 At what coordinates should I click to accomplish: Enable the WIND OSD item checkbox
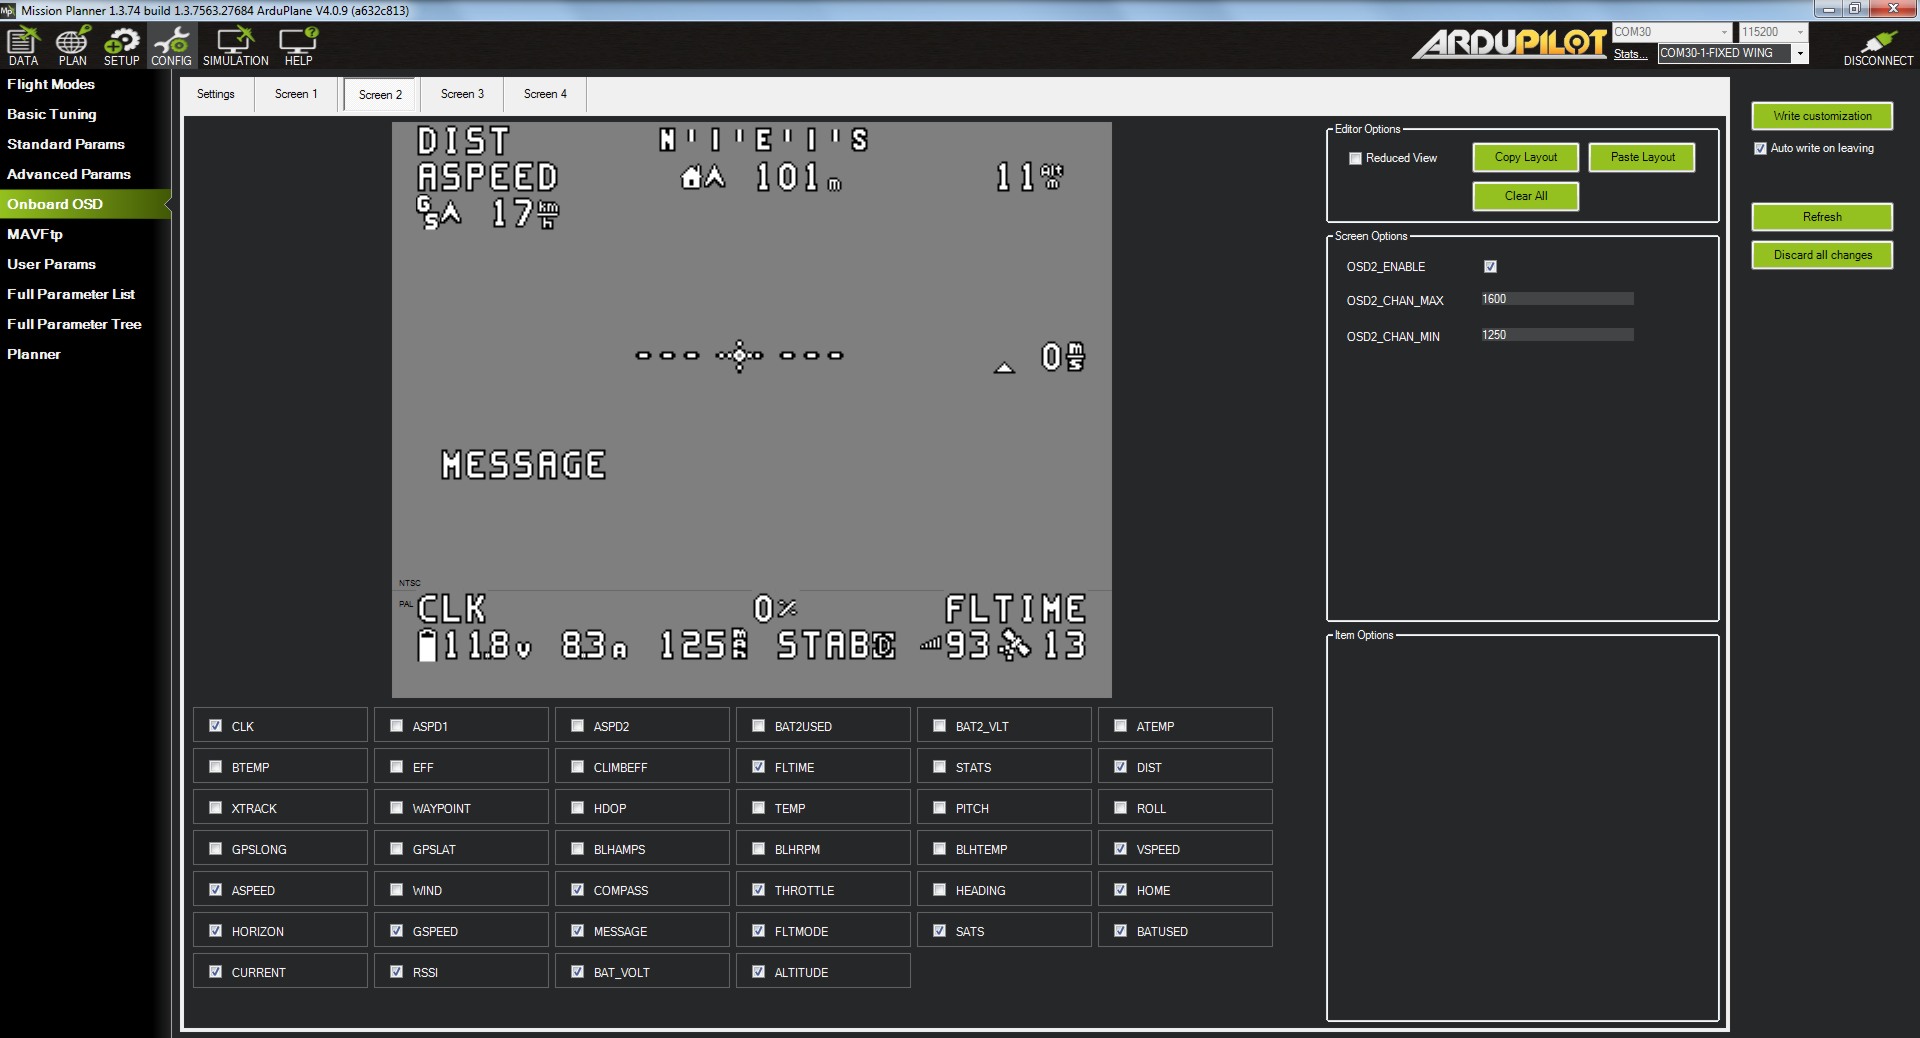397,890
